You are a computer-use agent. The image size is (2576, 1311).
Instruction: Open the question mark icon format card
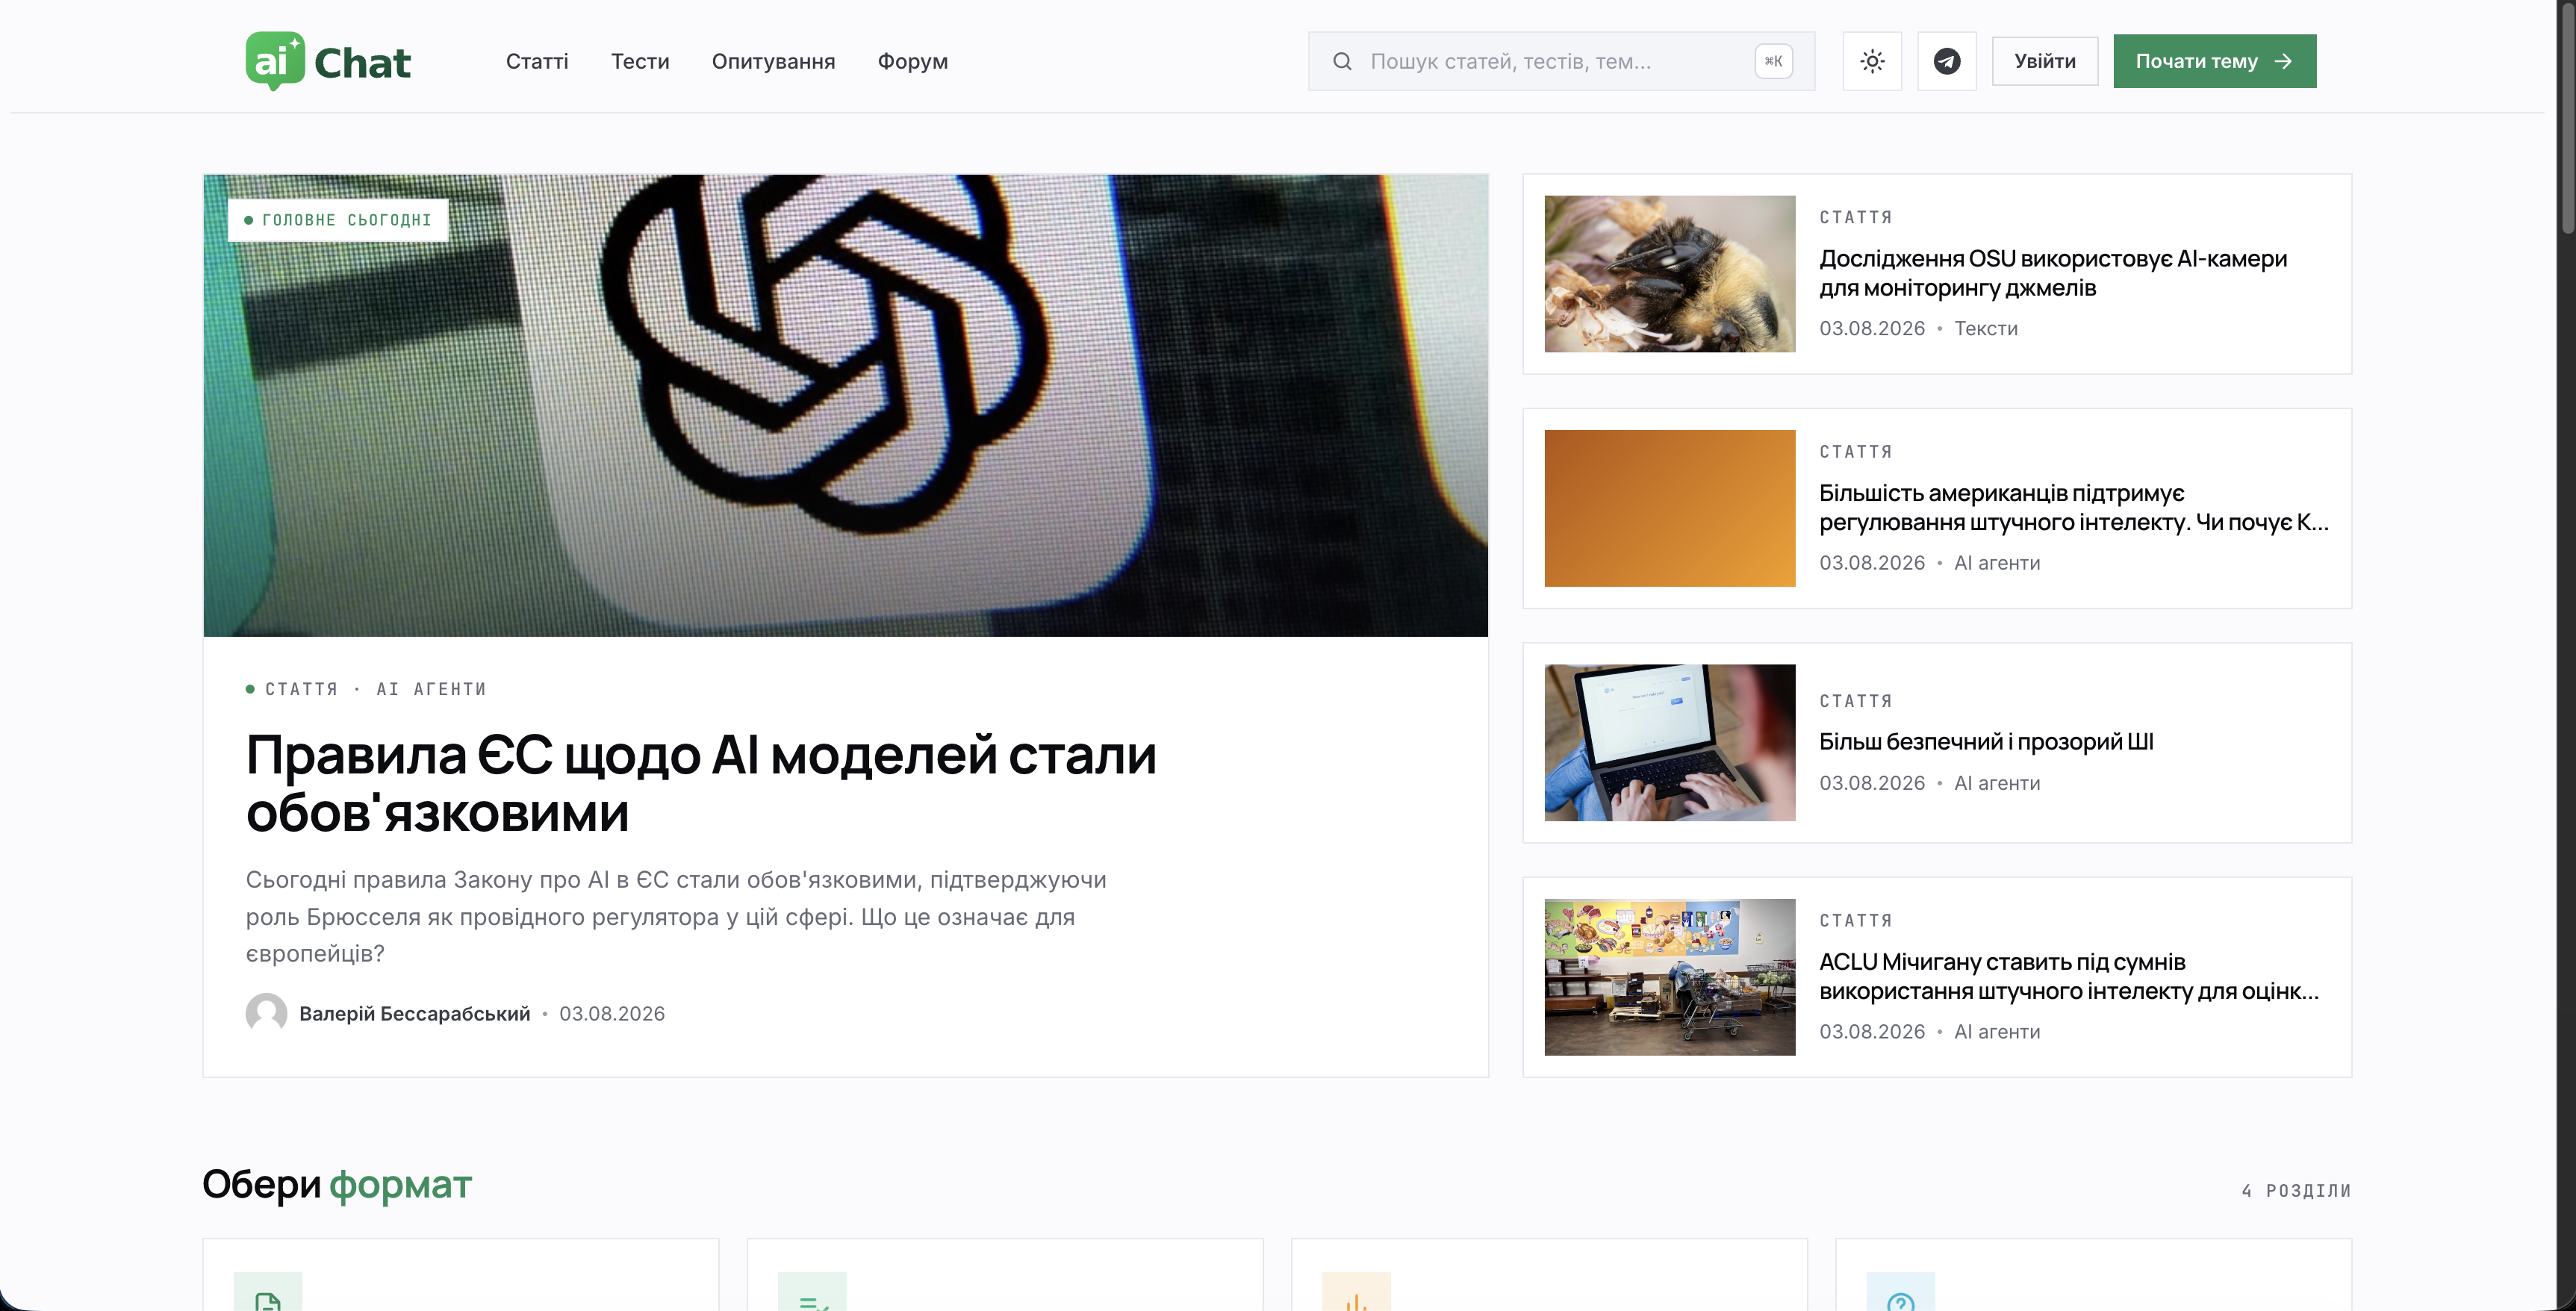tap(2093, 1275)
